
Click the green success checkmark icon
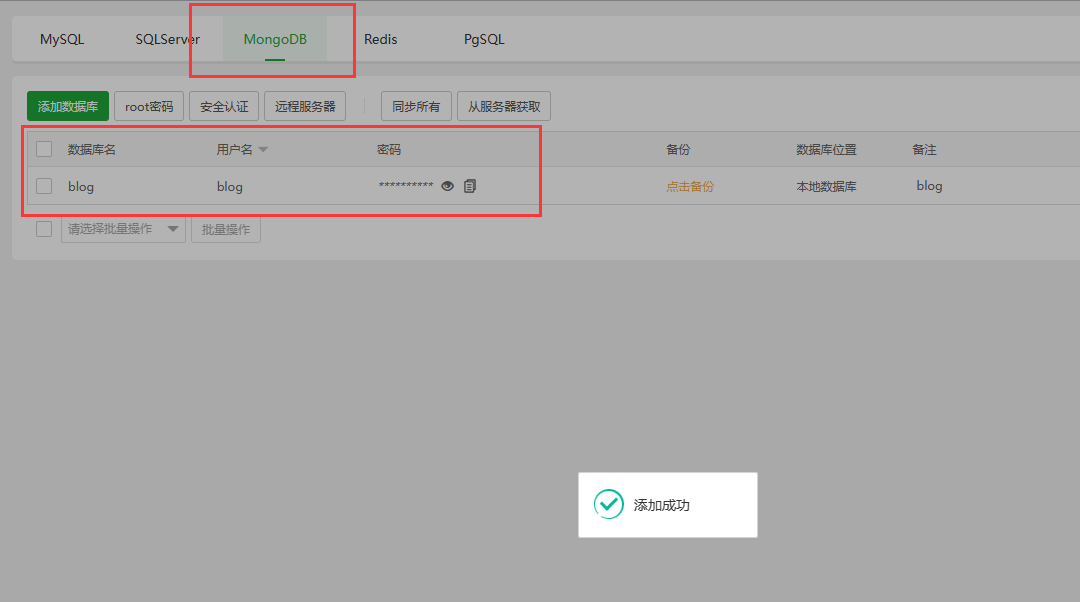(609, 504)
